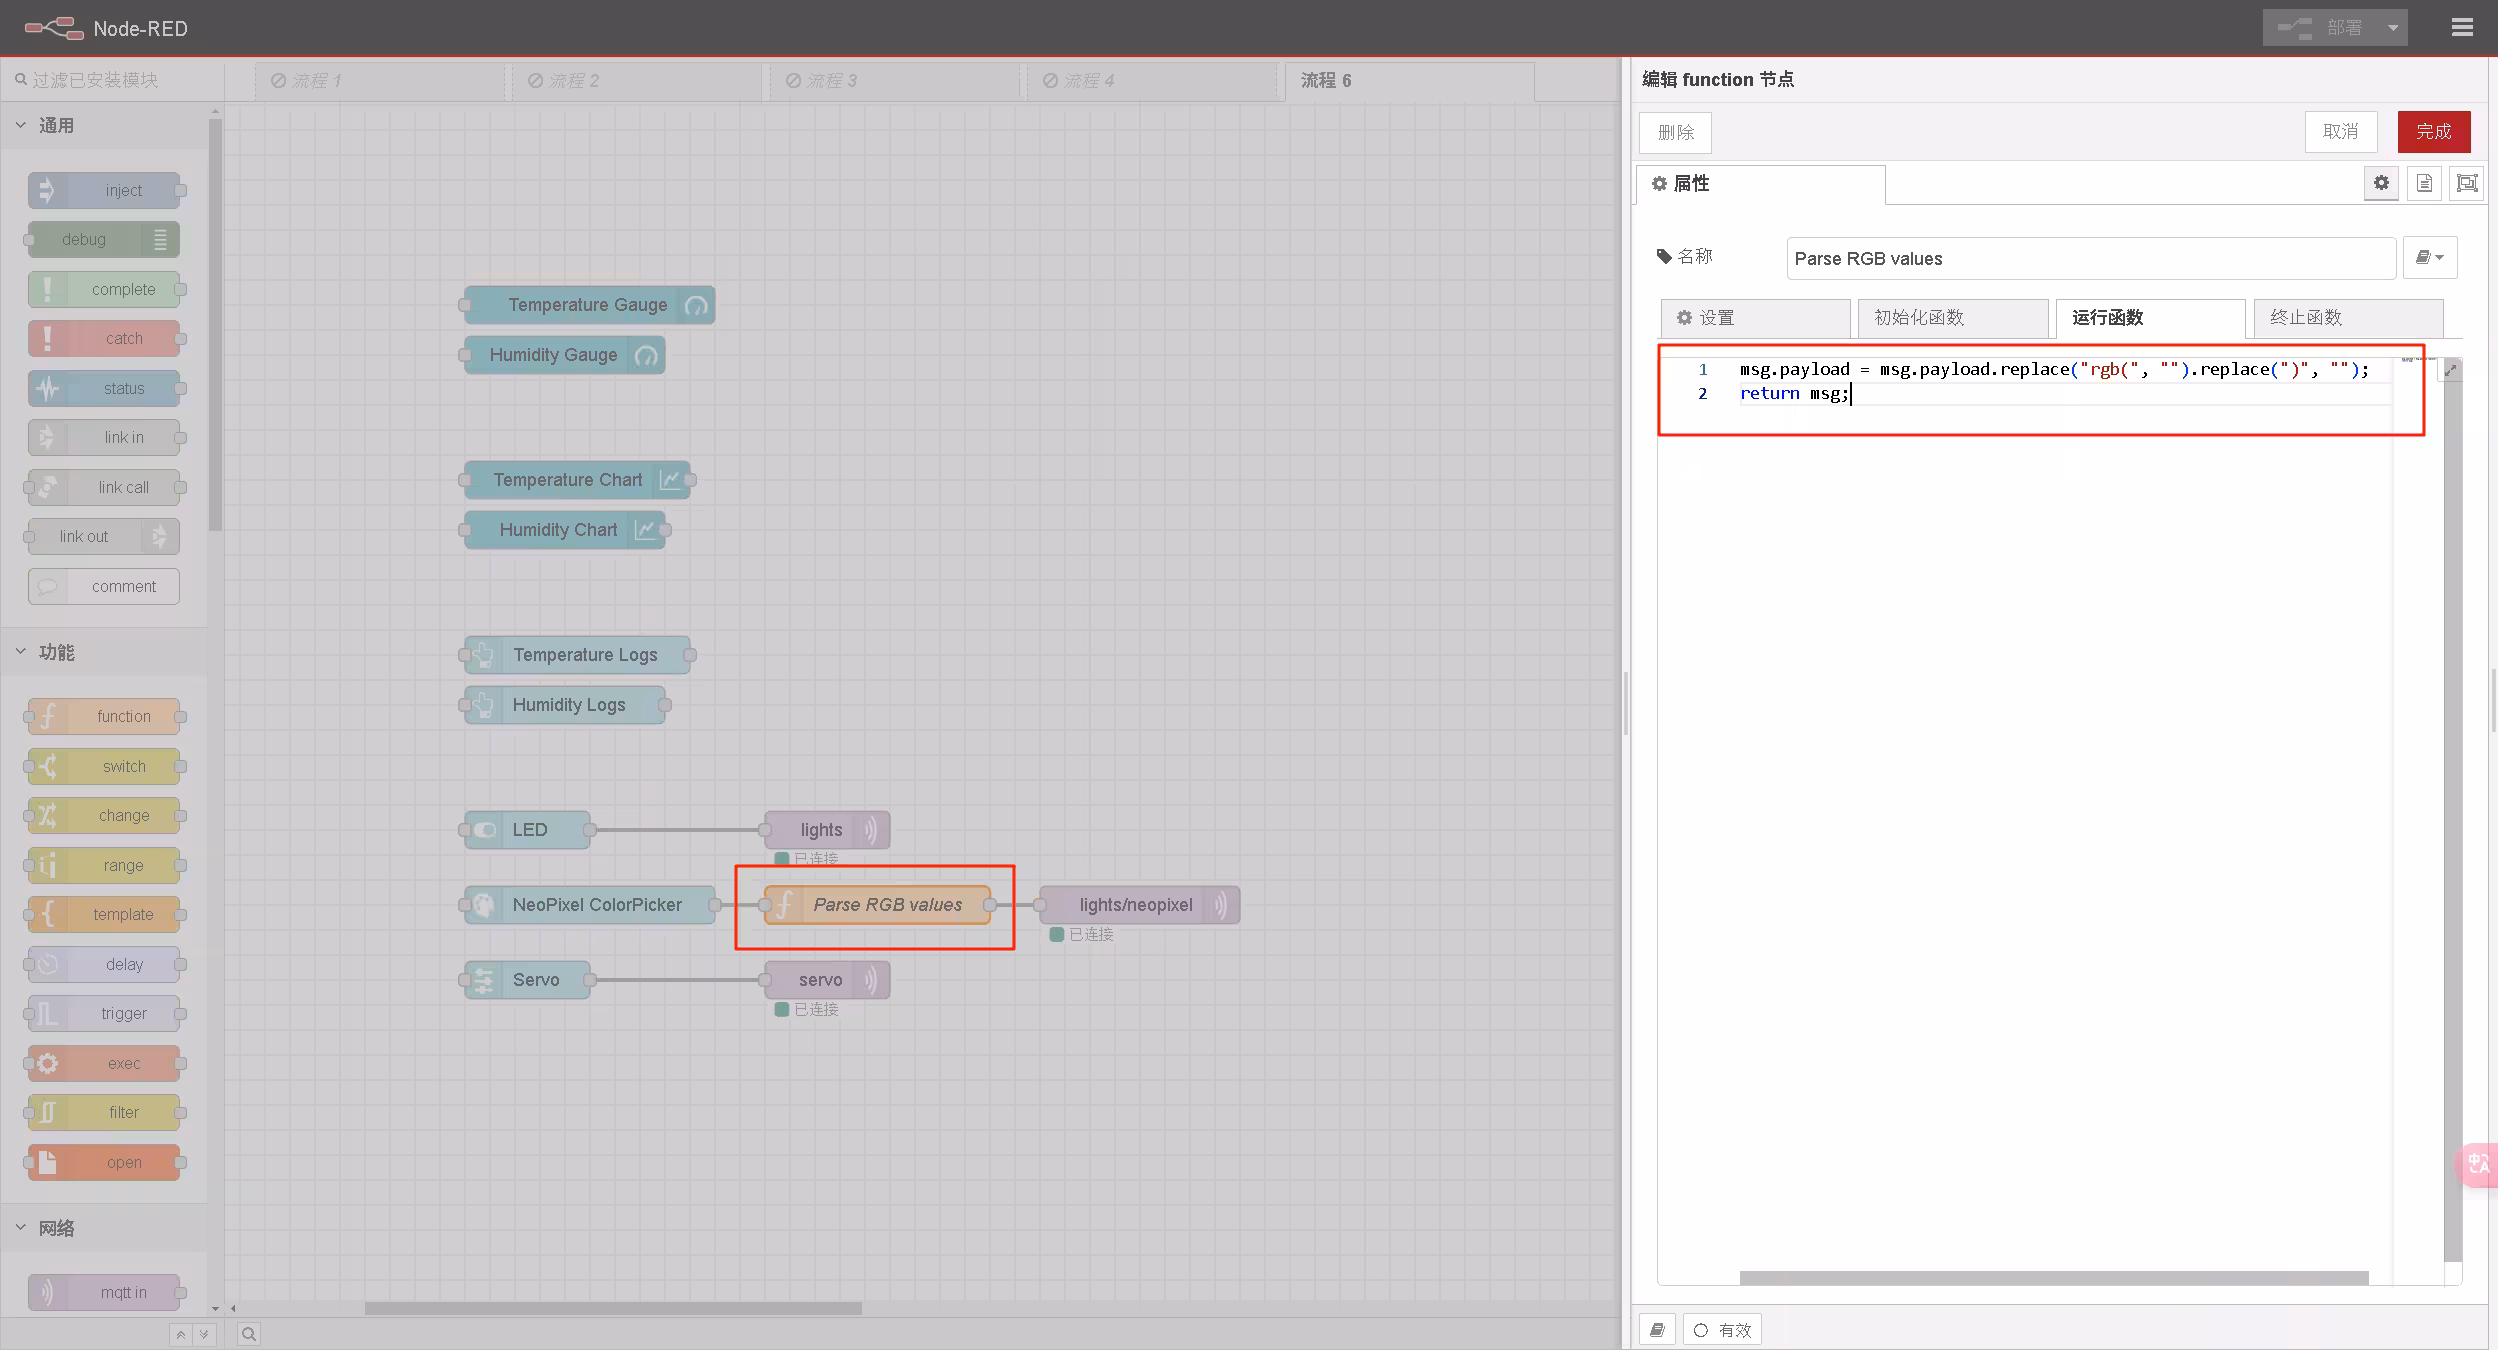Expand the code editor to fullscreen

(x=2451, y=370)
